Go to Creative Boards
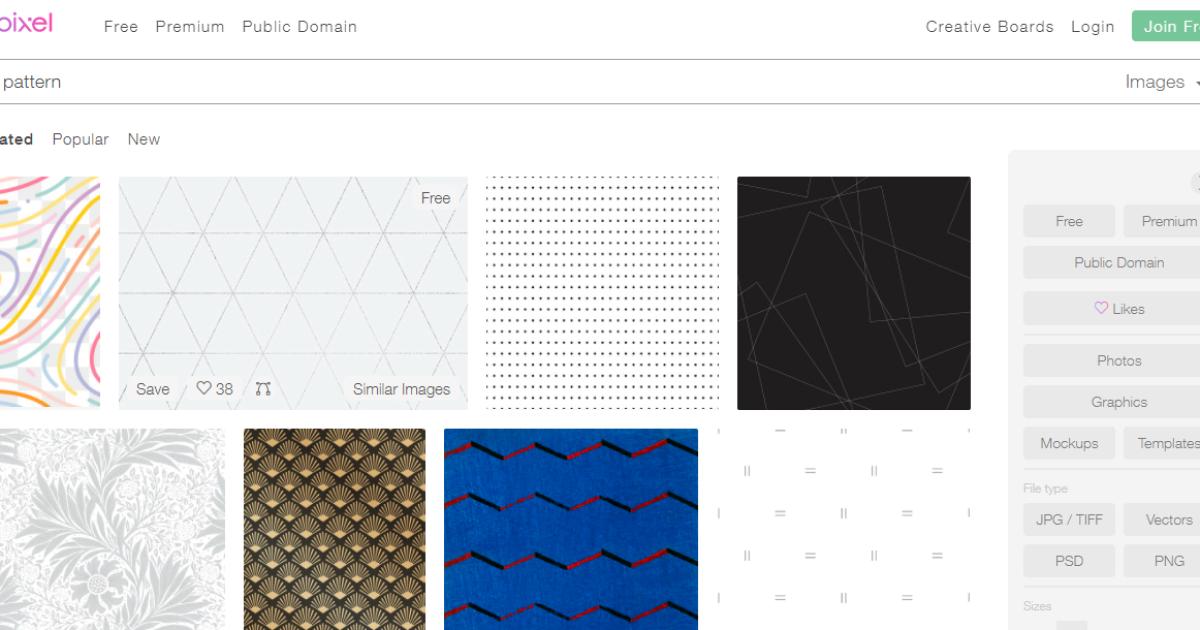 click(989, 27)
